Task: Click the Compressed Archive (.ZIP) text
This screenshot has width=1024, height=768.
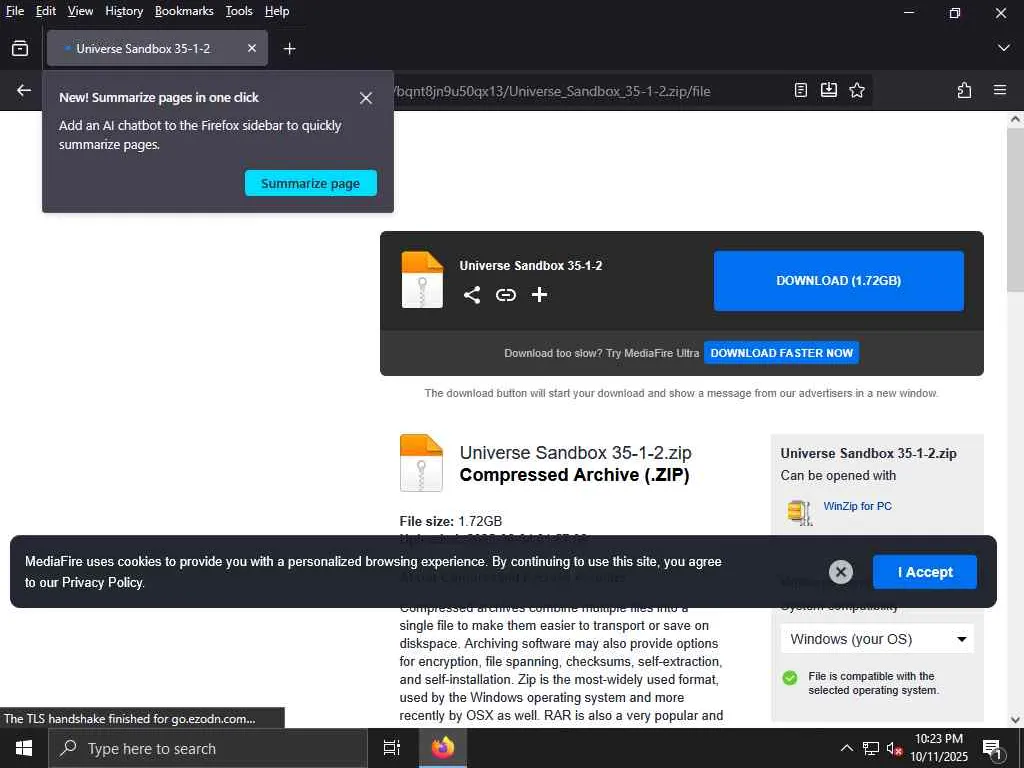Action: click(x=575, y=475)
